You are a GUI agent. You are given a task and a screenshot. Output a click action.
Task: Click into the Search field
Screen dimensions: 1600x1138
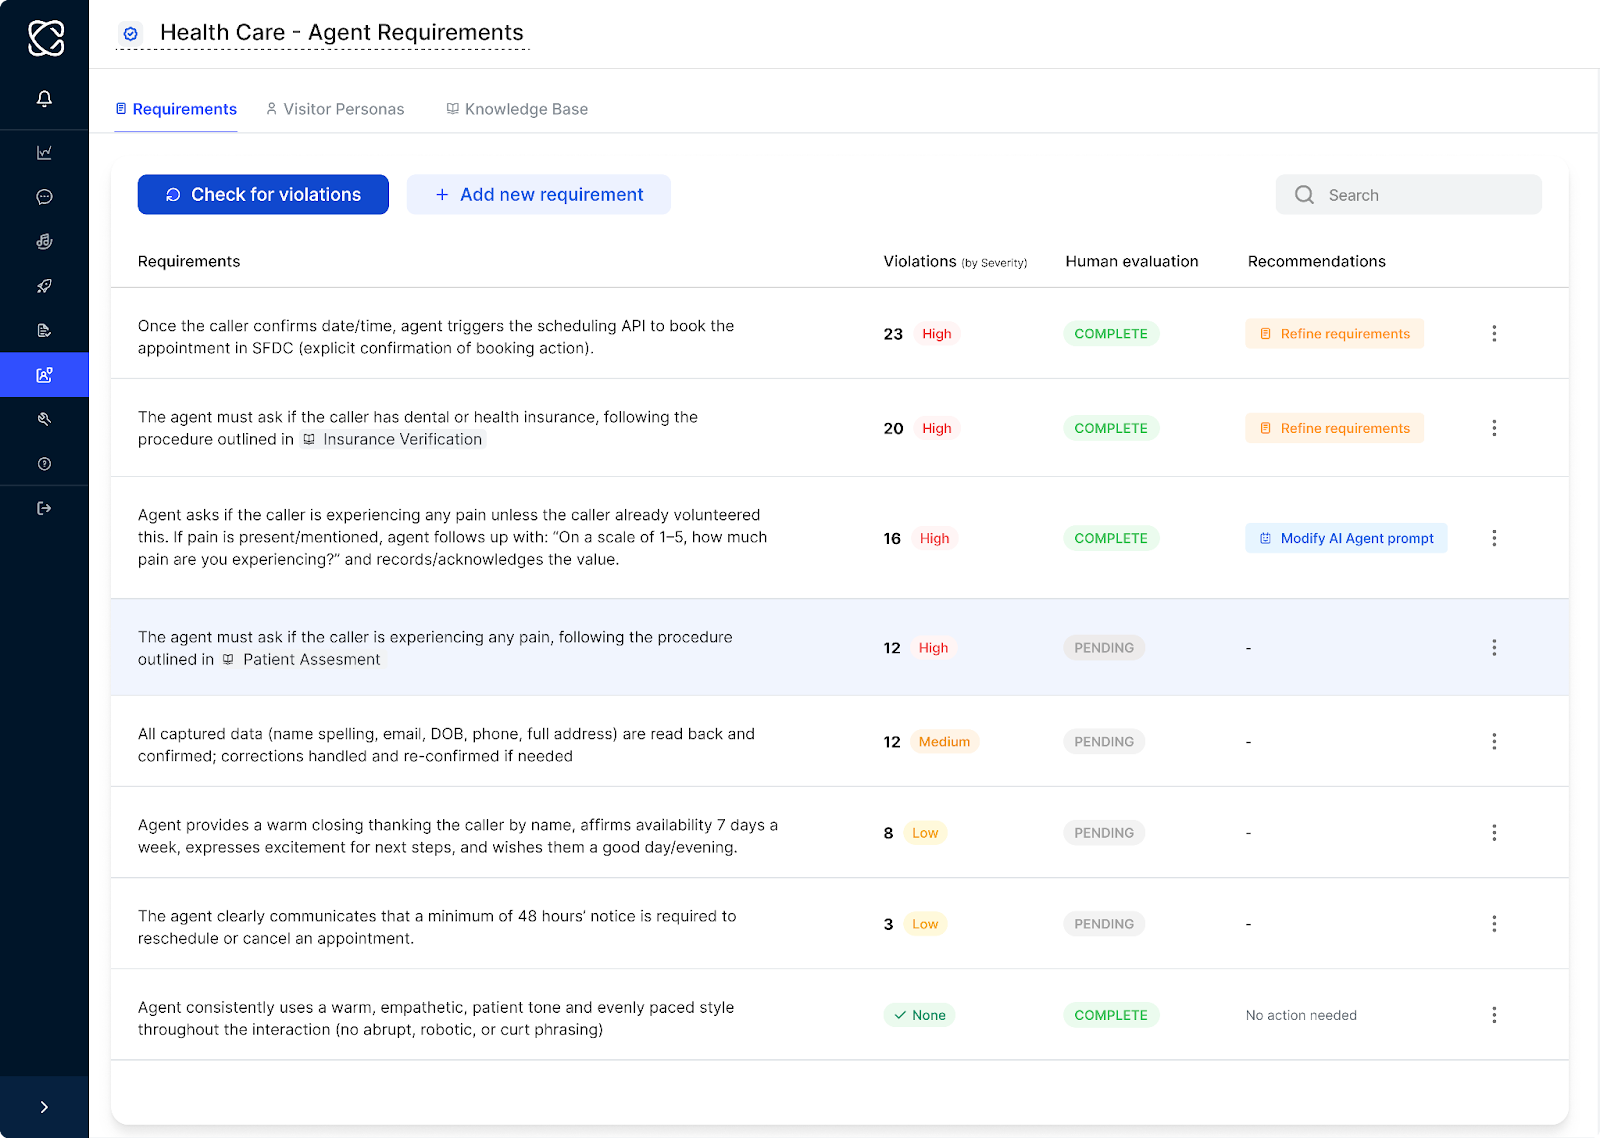point(1408,195)
